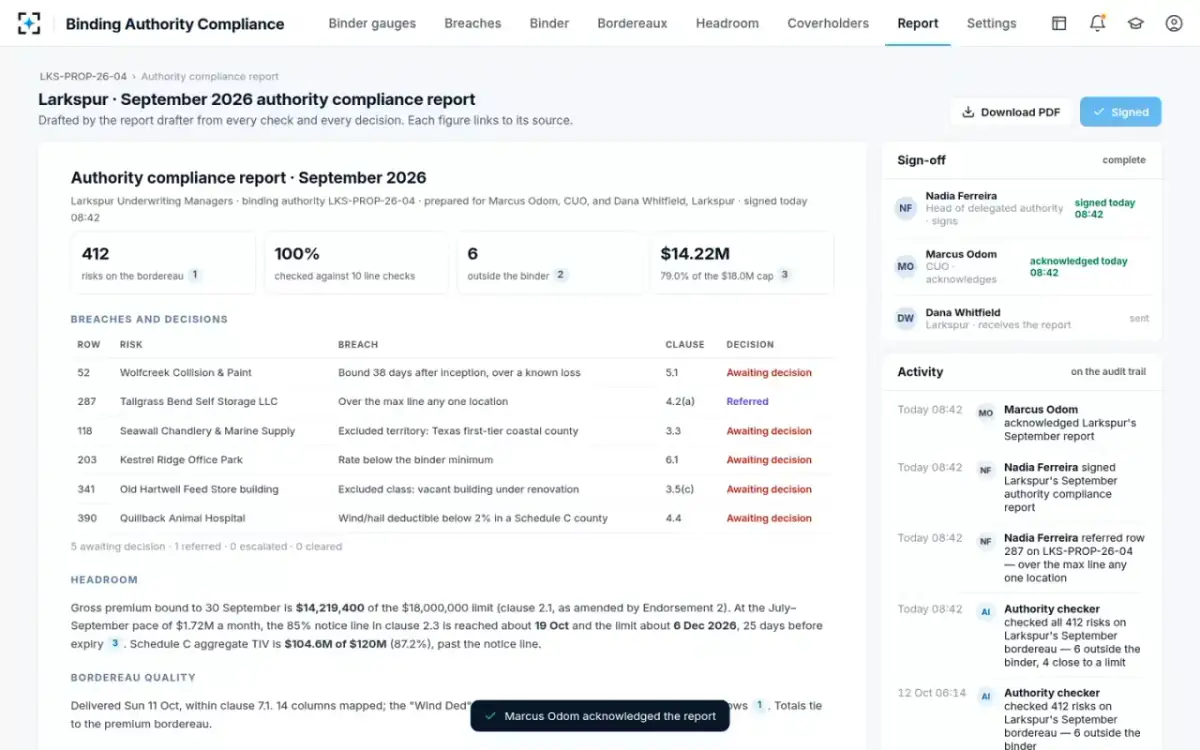Open the Coverholders tab
This screenshot has width=1200, height=750.
click(x=828, y=23)
